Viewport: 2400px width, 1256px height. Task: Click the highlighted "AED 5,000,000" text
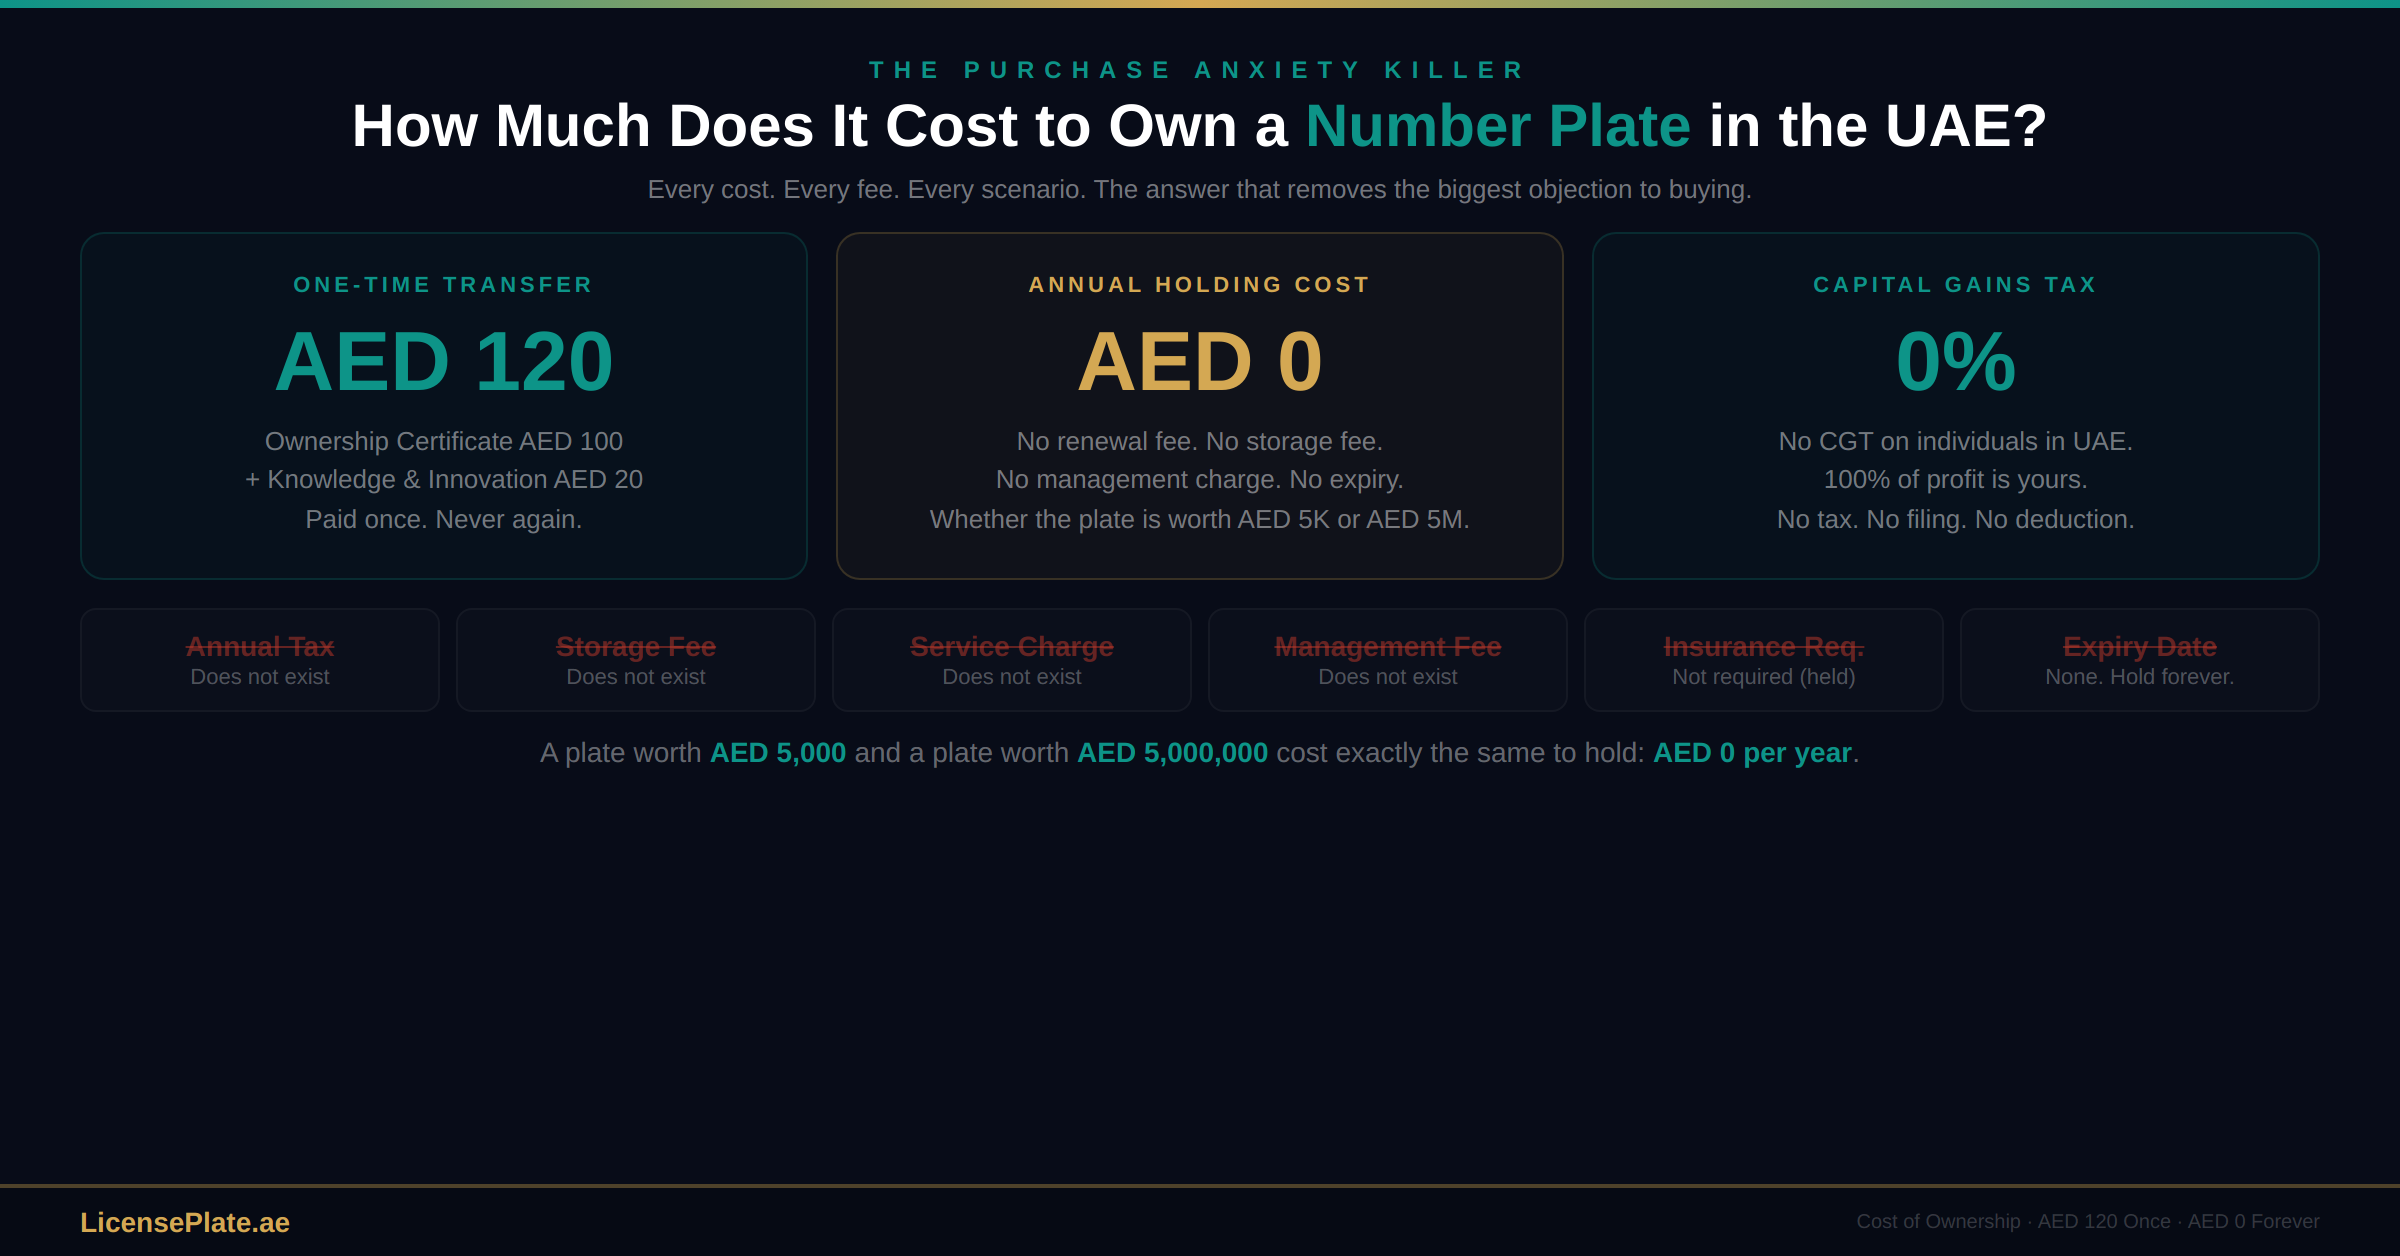[x=1172, y=753]
